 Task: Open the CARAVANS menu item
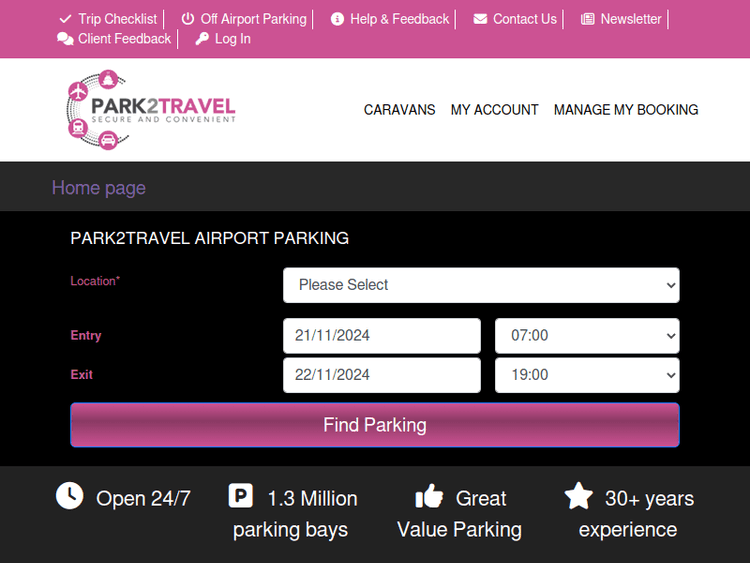pos(399,110)
